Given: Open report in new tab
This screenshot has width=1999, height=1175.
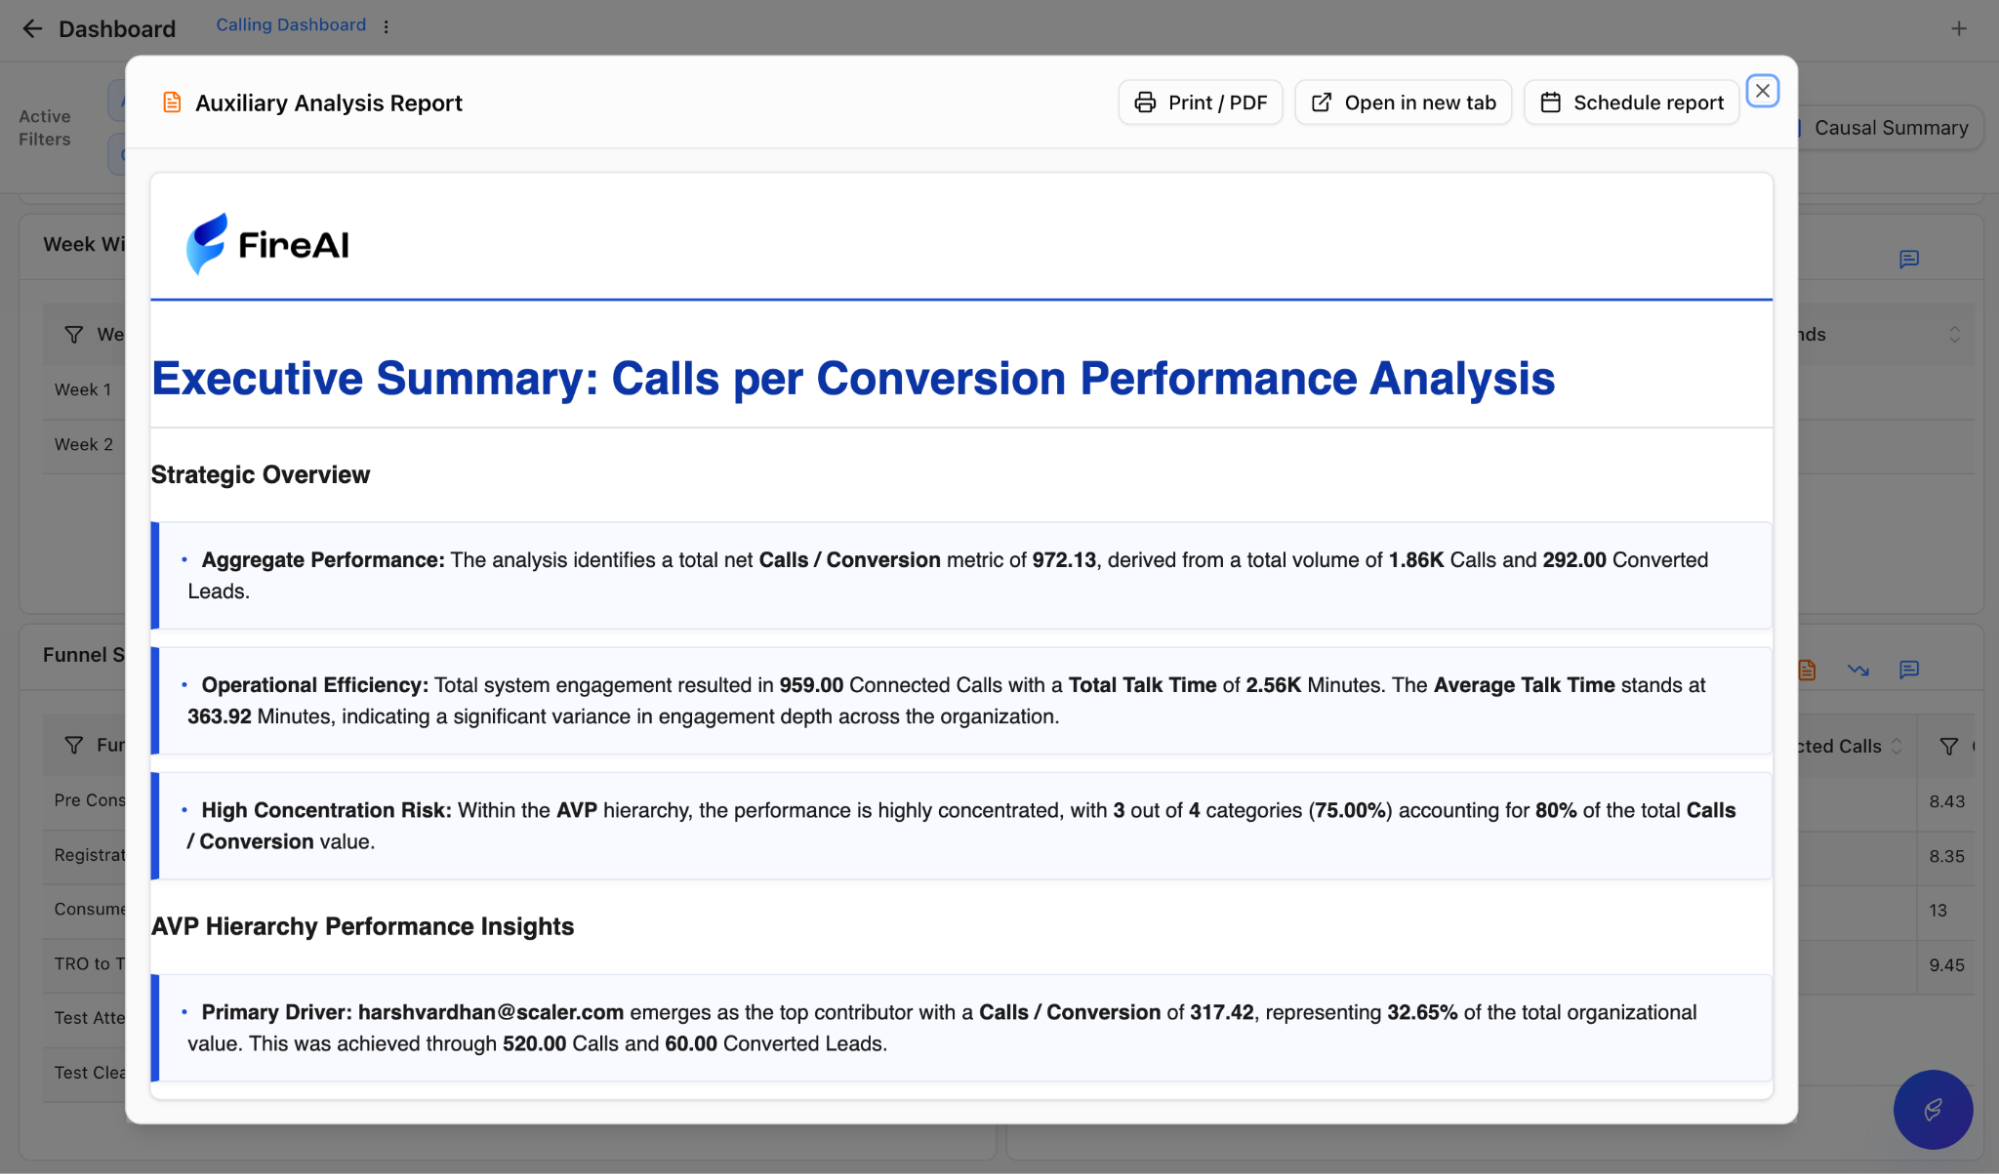Looking at the screenshot, I should point(1402,102).
